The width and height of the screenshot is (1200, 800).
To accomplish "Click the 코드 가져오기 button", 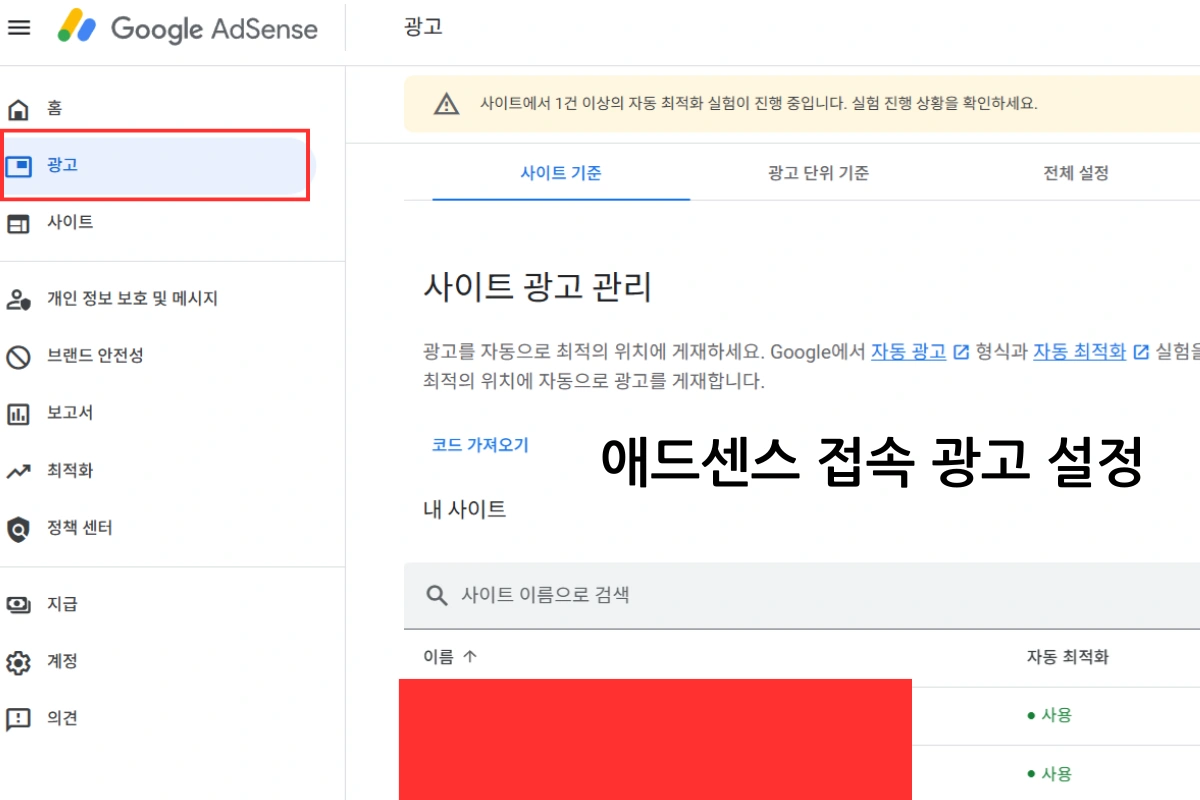I will 480,446.
